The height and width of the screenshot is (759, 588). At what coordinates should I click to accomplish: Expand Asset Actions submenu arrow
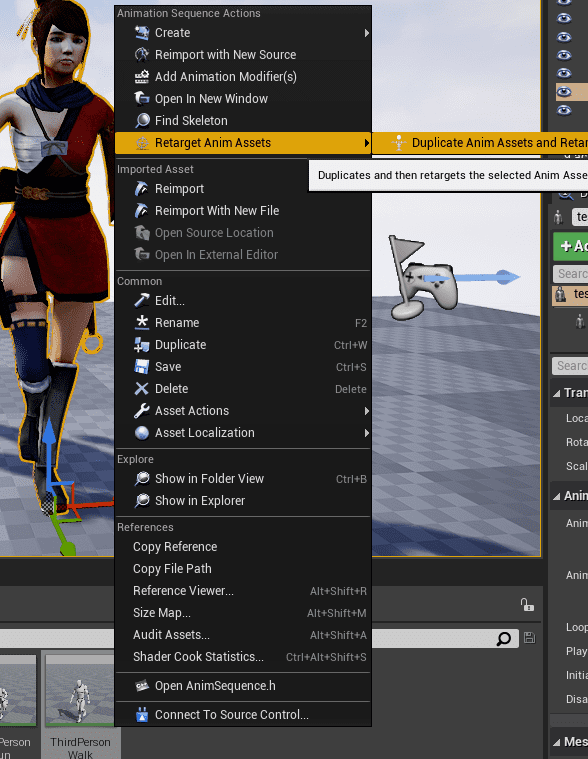pyautogui.click(x=367, y=411)
